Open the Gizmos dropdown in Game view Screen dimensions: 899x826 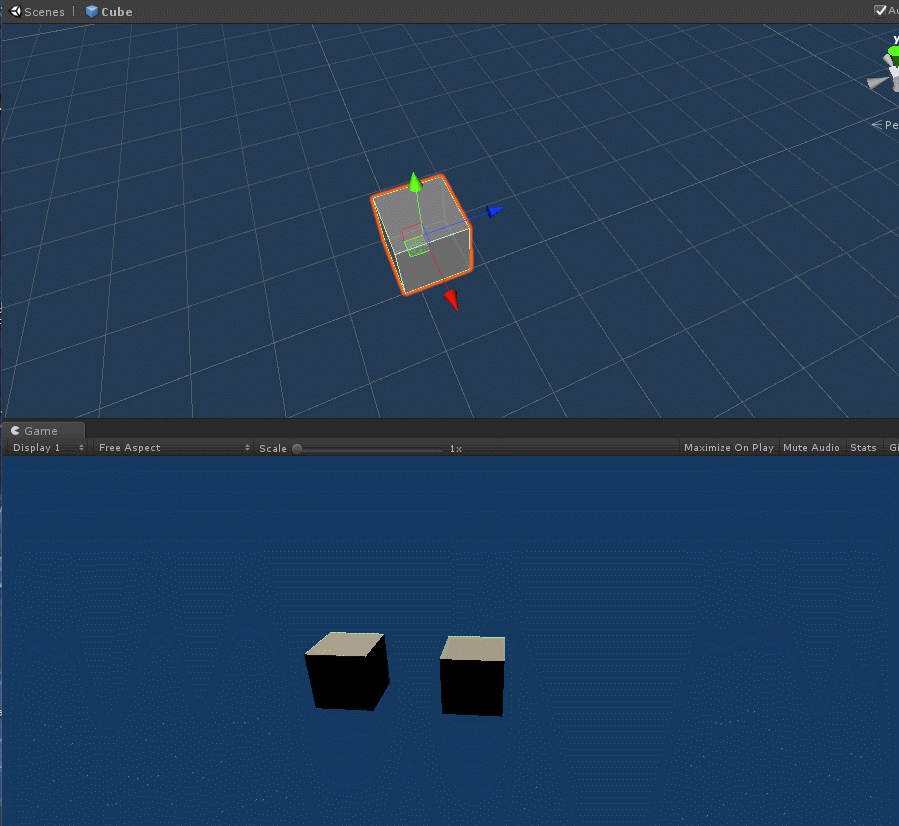coord(893,447)
